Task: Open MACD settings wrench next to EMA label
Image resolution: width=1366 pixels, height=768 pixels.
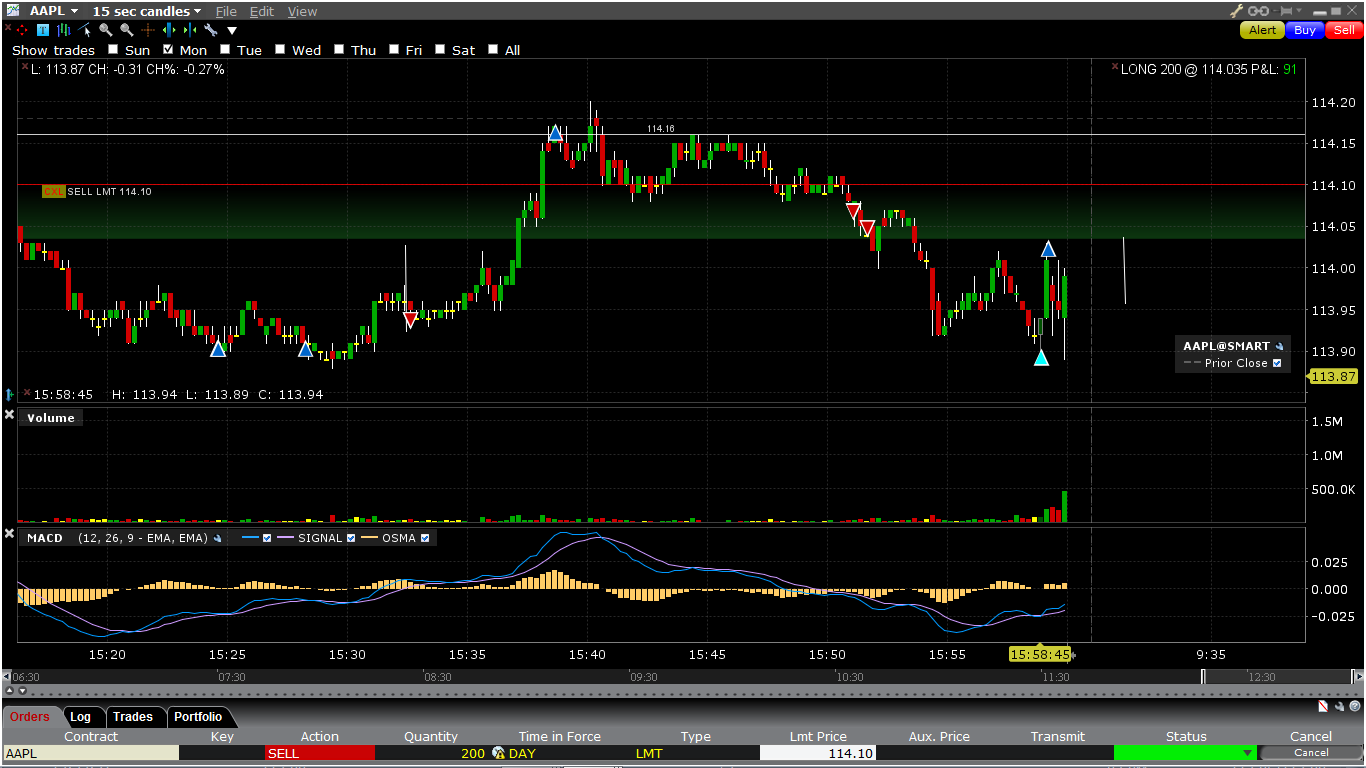Action: coord(217,538)
